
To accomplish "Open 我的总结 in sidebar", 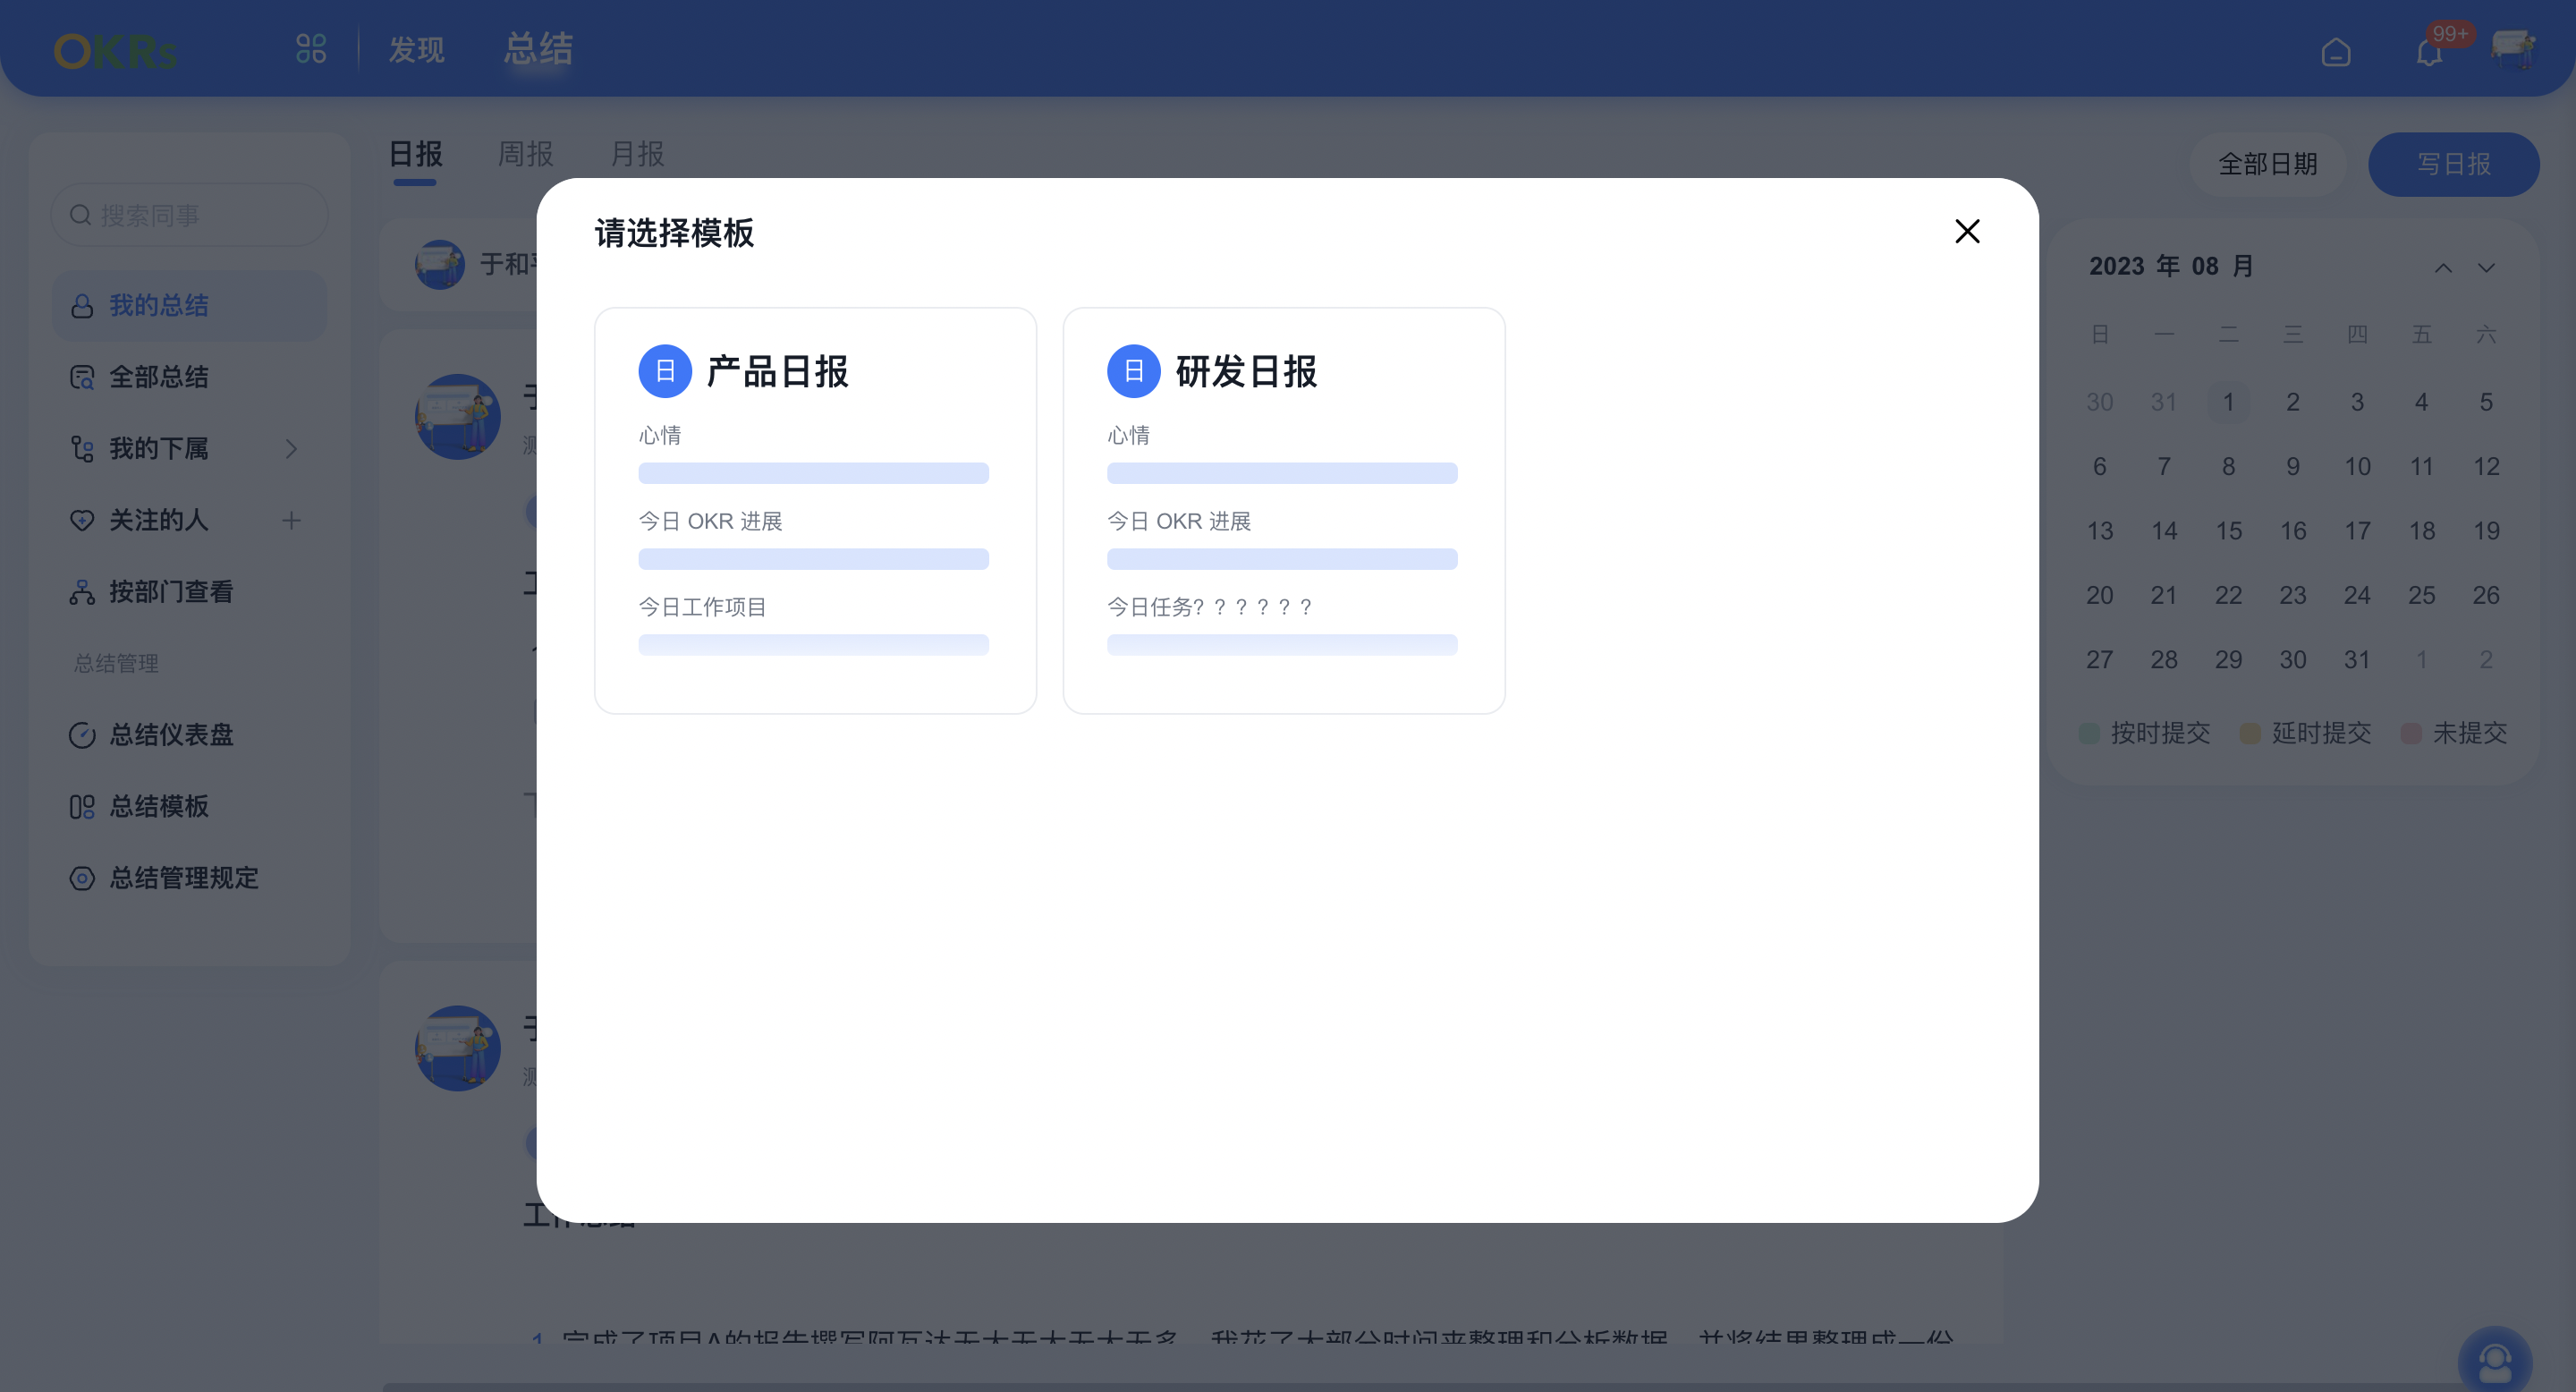I will 189,306.
